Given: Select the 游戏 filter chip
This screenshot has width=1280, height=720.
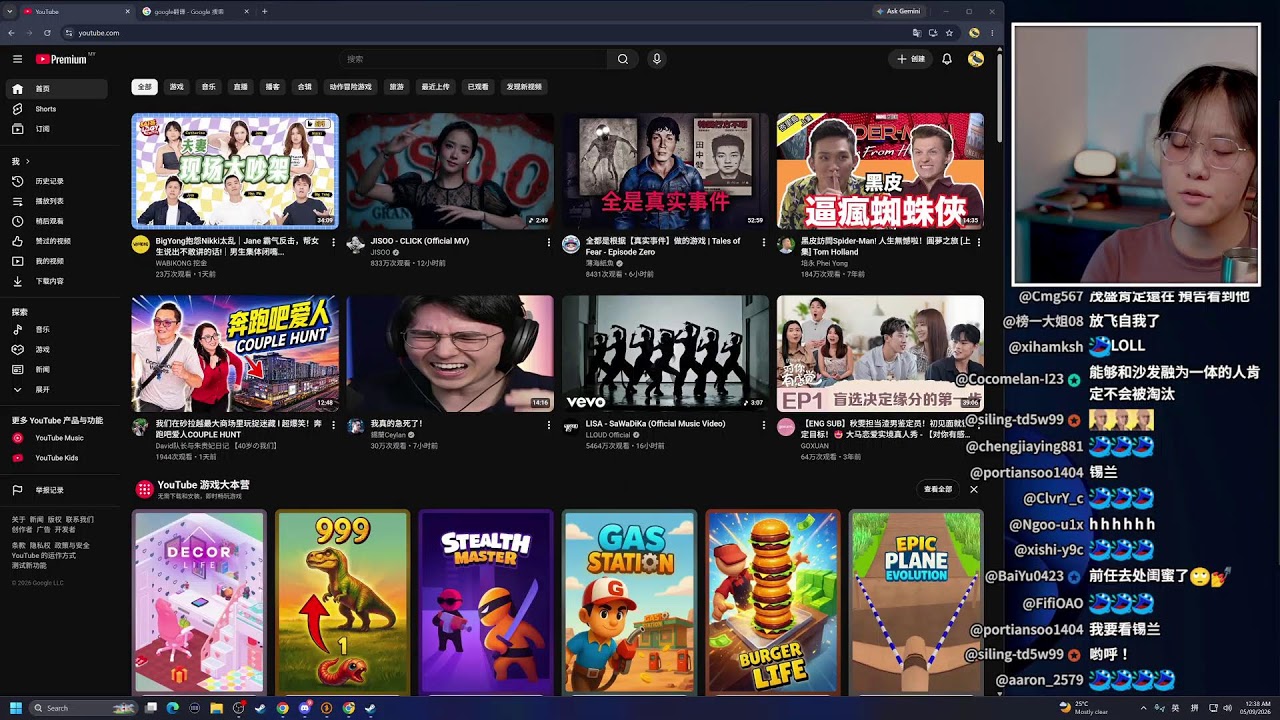Looking at the screenshot, I should (177, 87).
